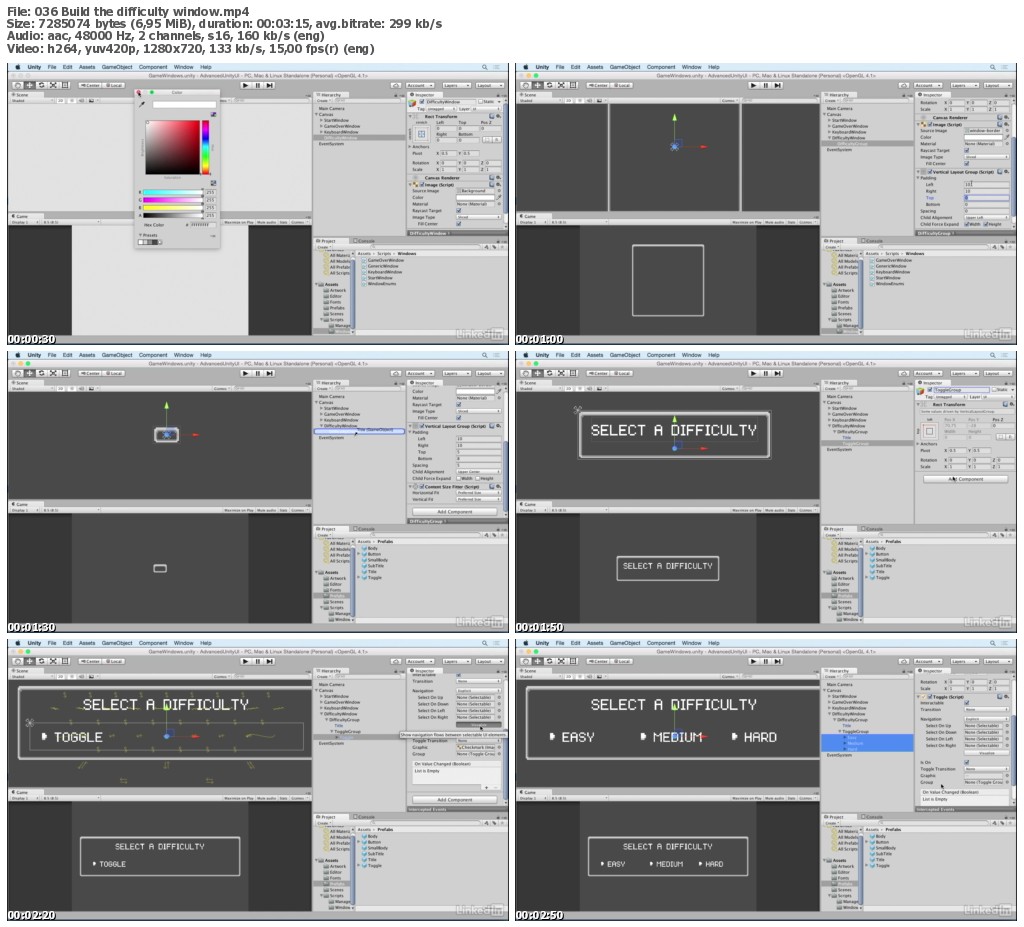The width and height of the screenshot is (1024, 927).
Task: Select the Game tab in the 00:01:00 frame
Action: [528, 216]
